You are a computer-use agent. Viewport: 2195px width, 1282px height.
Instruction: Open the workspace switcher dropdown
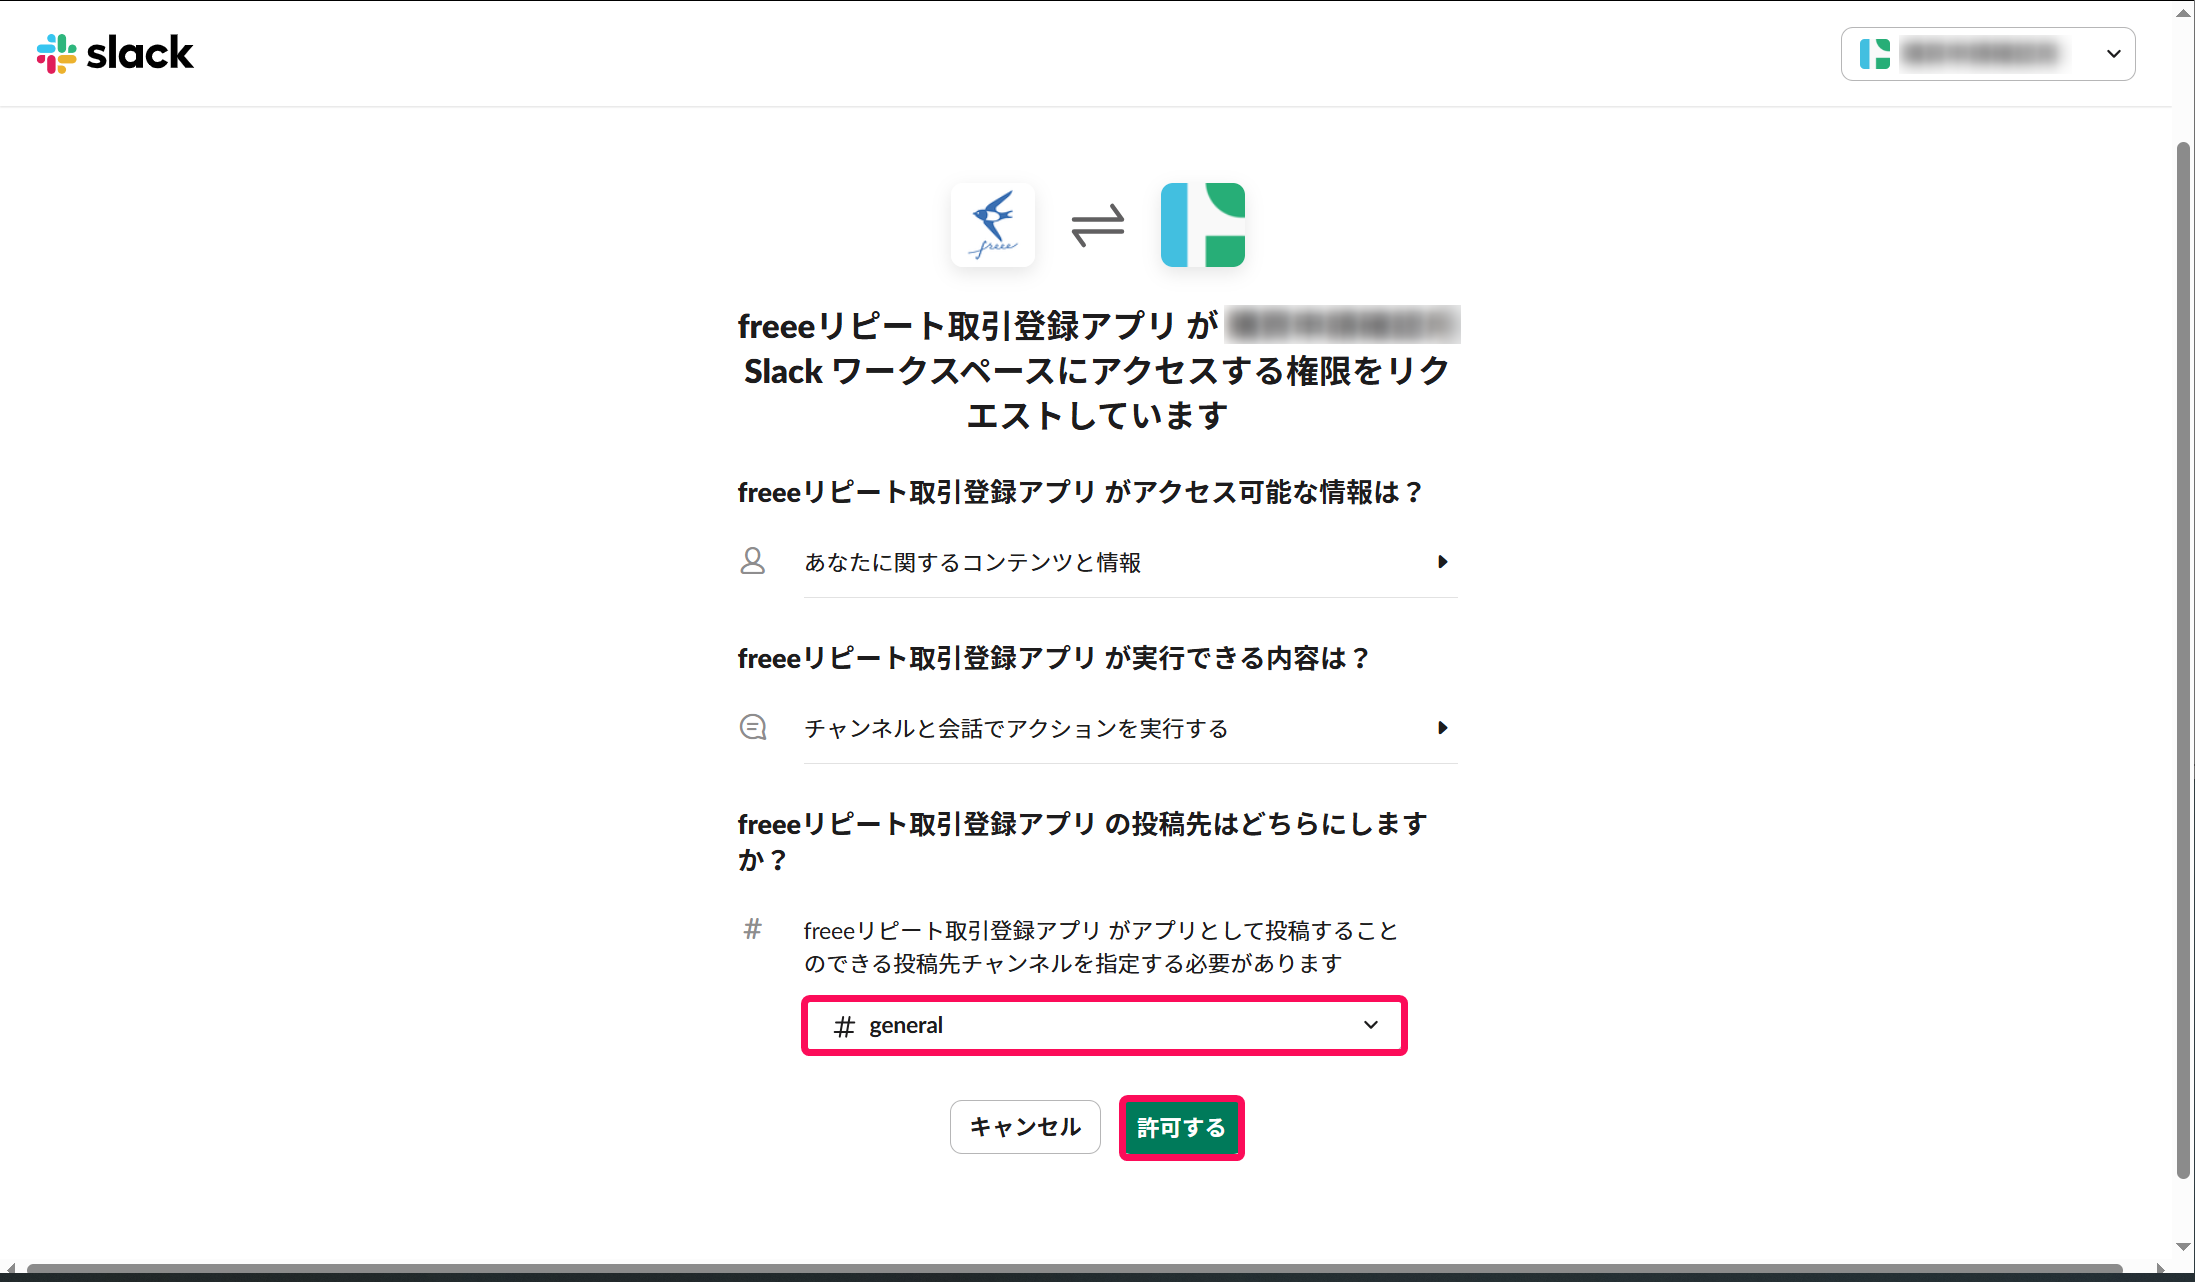pos(1987,54)
